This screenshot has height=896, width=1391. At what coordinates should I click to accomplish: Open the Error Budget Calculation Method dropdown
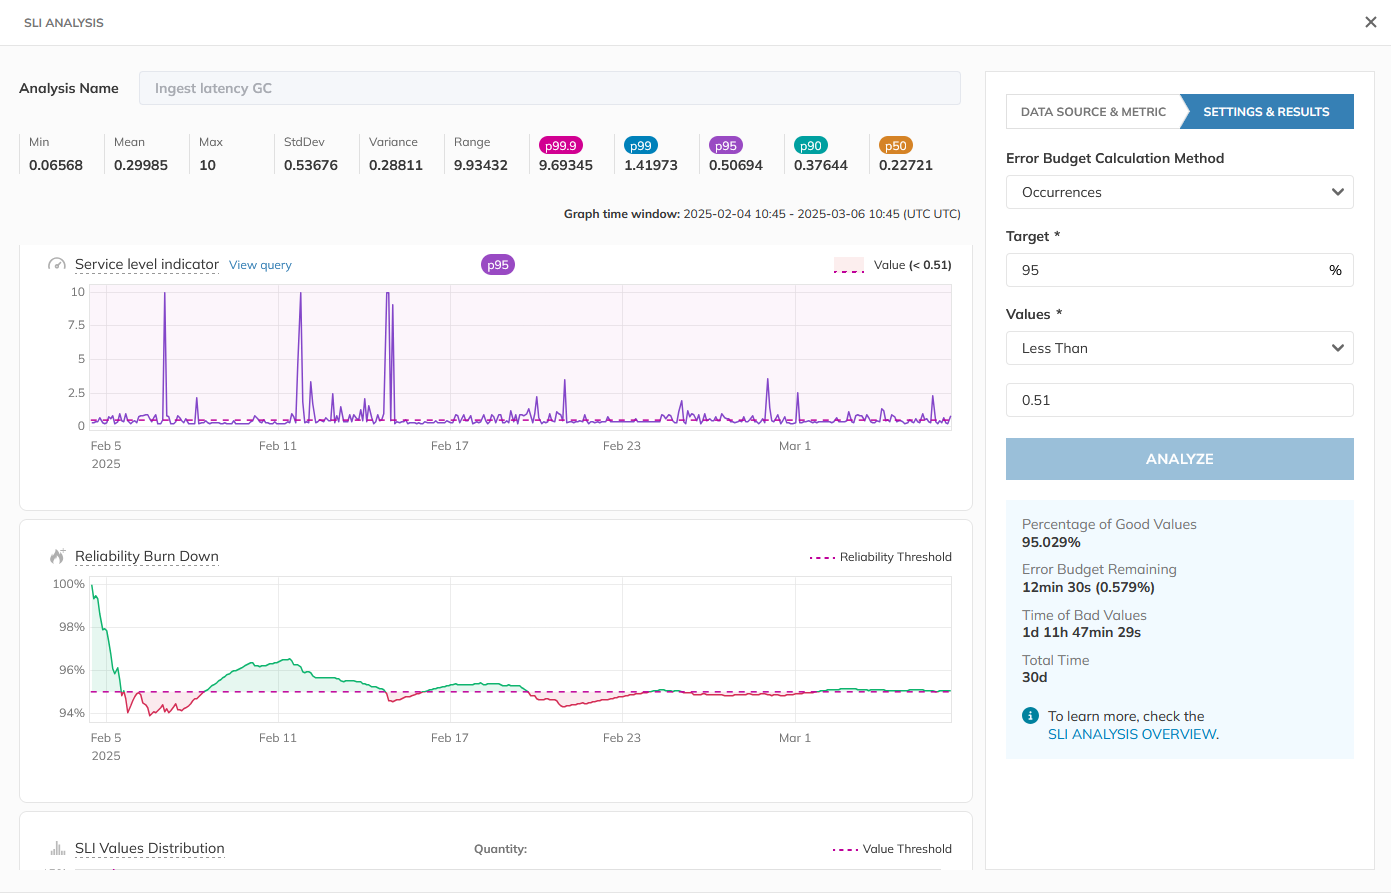pyautogui.click(x=1179, y=192)
